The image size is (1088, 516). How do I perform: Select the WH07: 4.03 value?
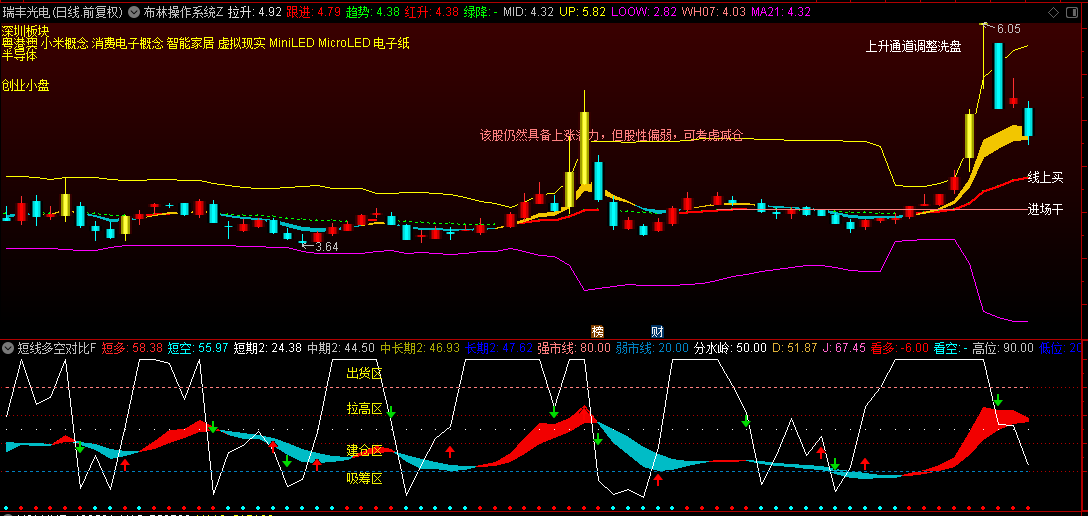(714, 12)
